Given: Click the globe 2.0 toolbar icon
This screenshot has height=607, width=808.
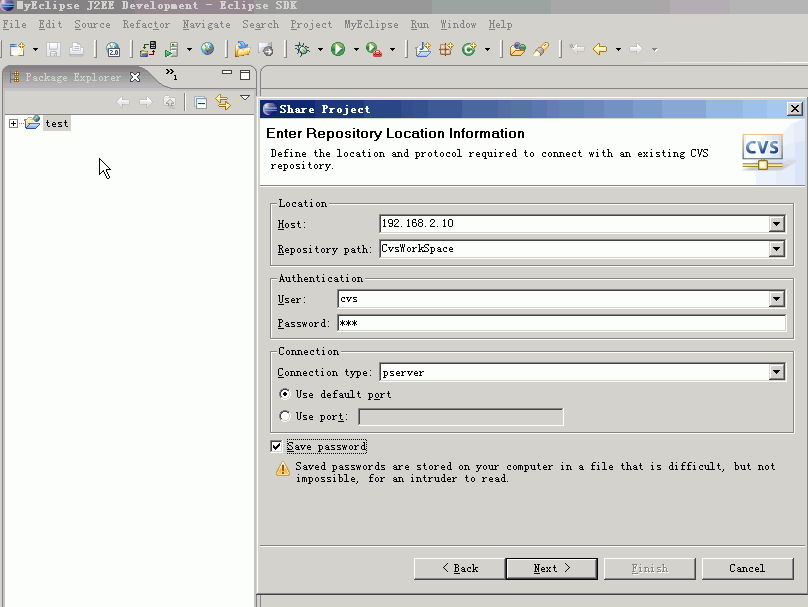Looking at the screenshot, I should pos(113,49).
